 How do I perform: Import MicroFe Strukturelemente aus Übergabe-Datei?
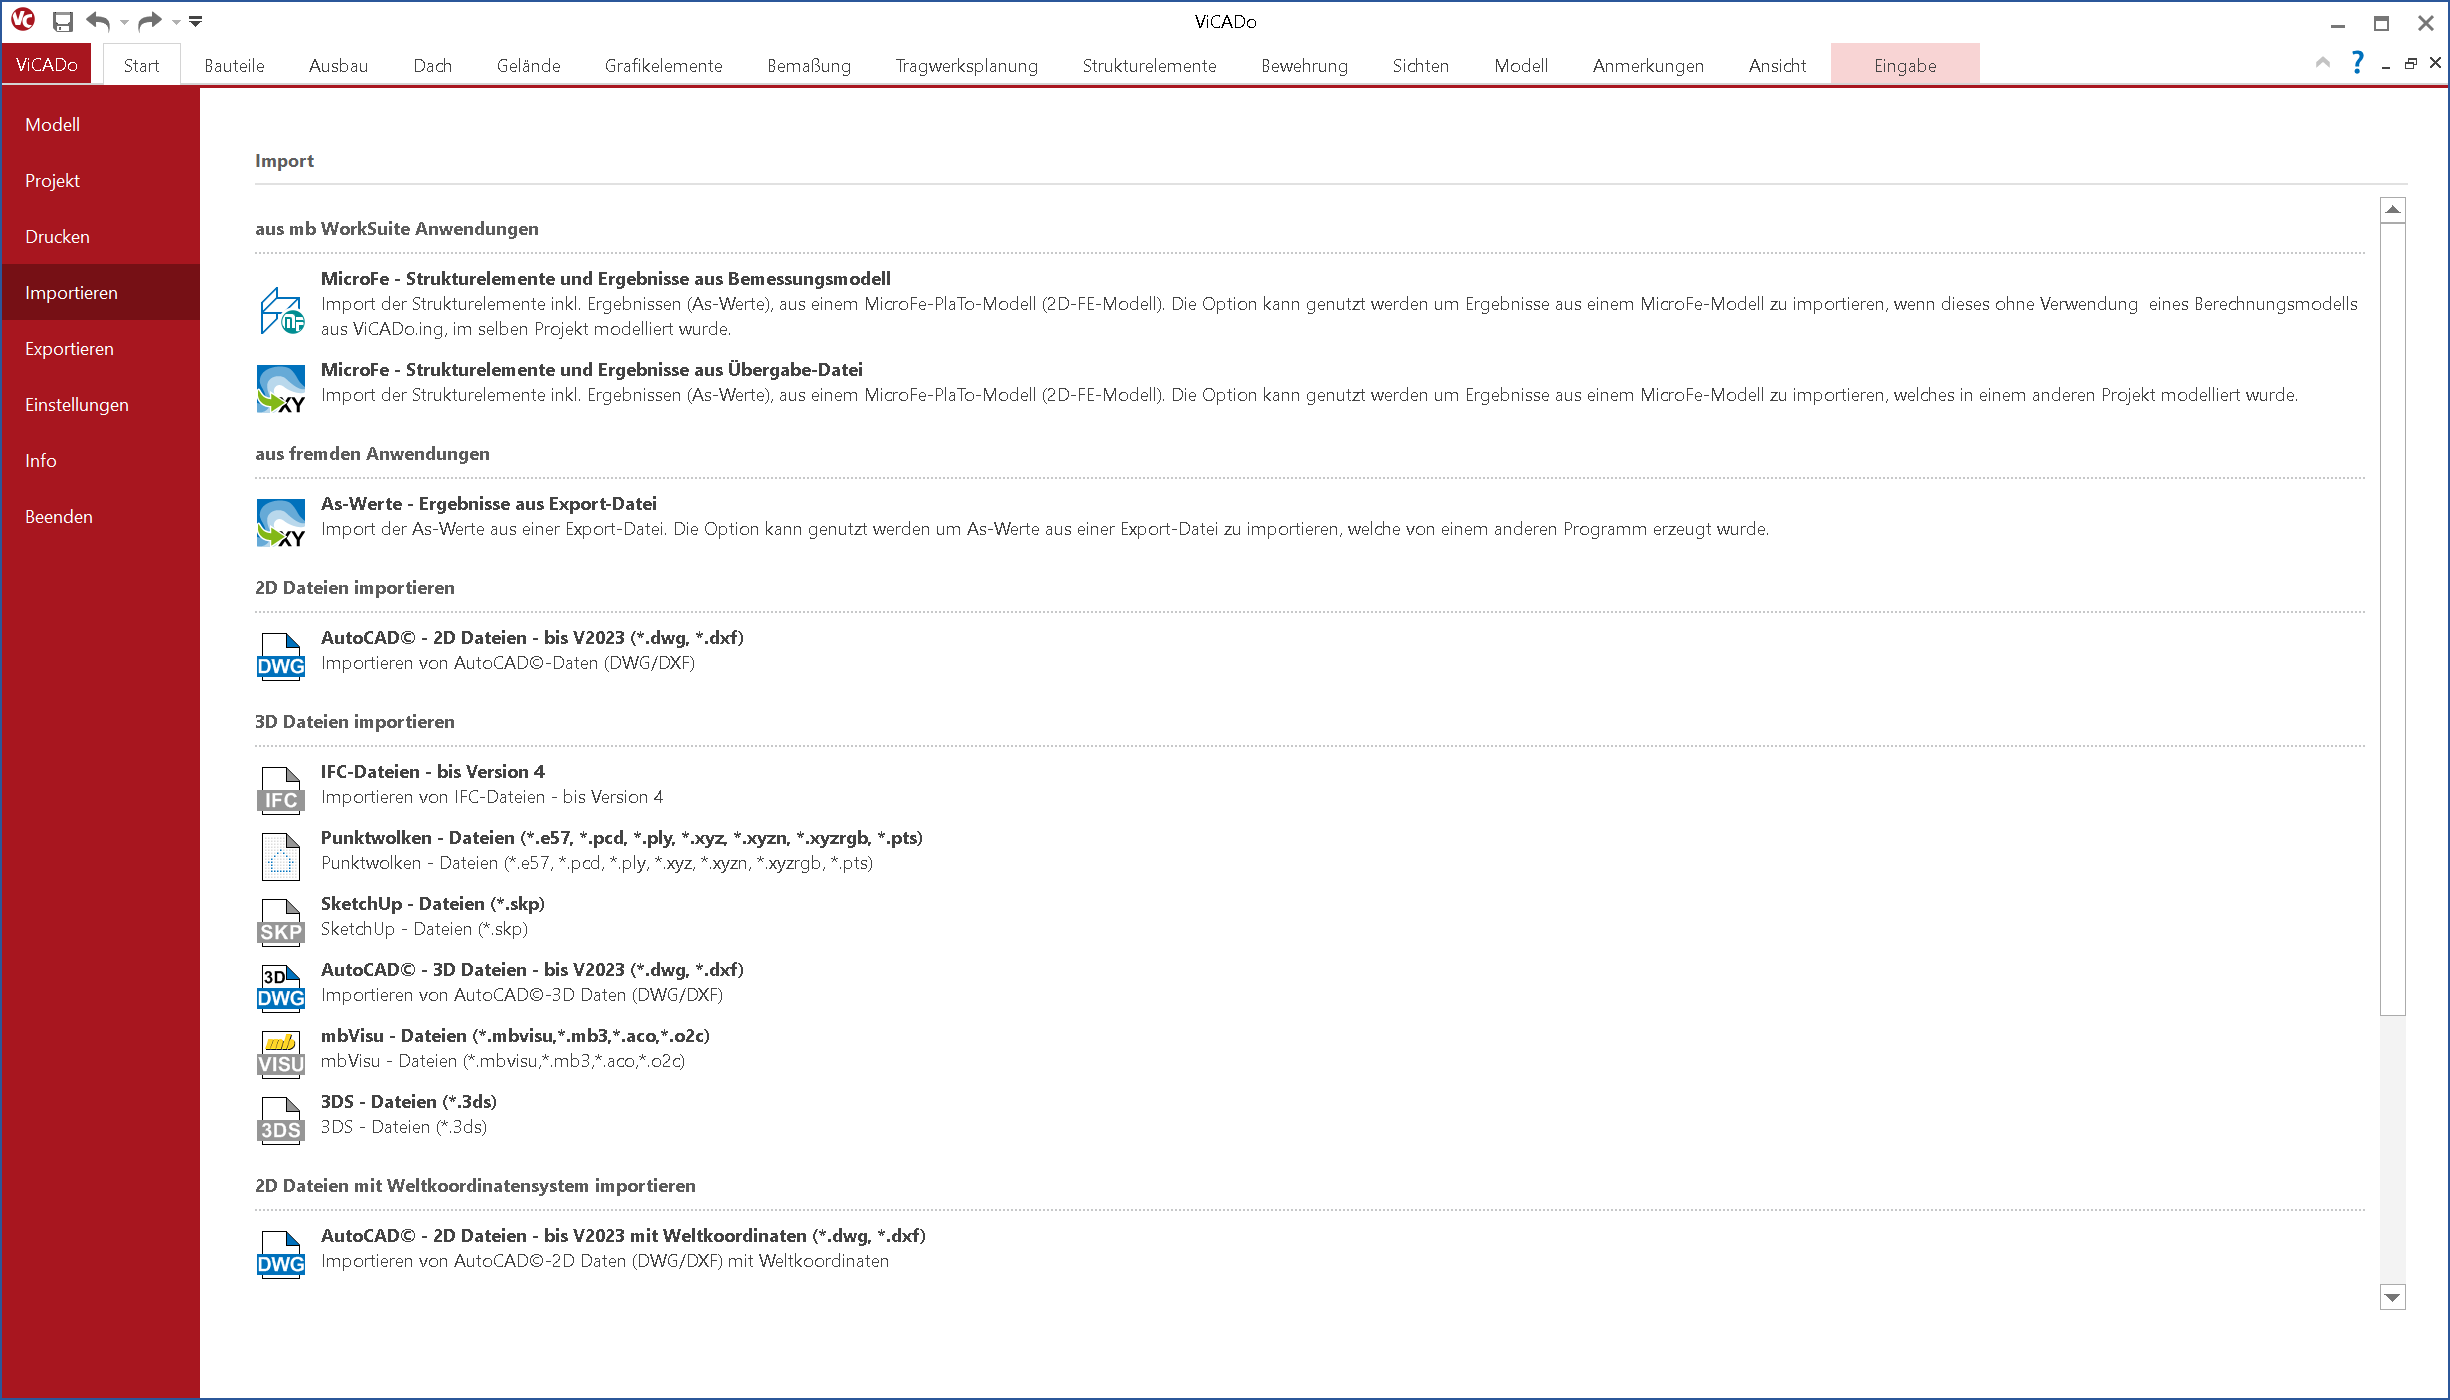coord(591,370)
